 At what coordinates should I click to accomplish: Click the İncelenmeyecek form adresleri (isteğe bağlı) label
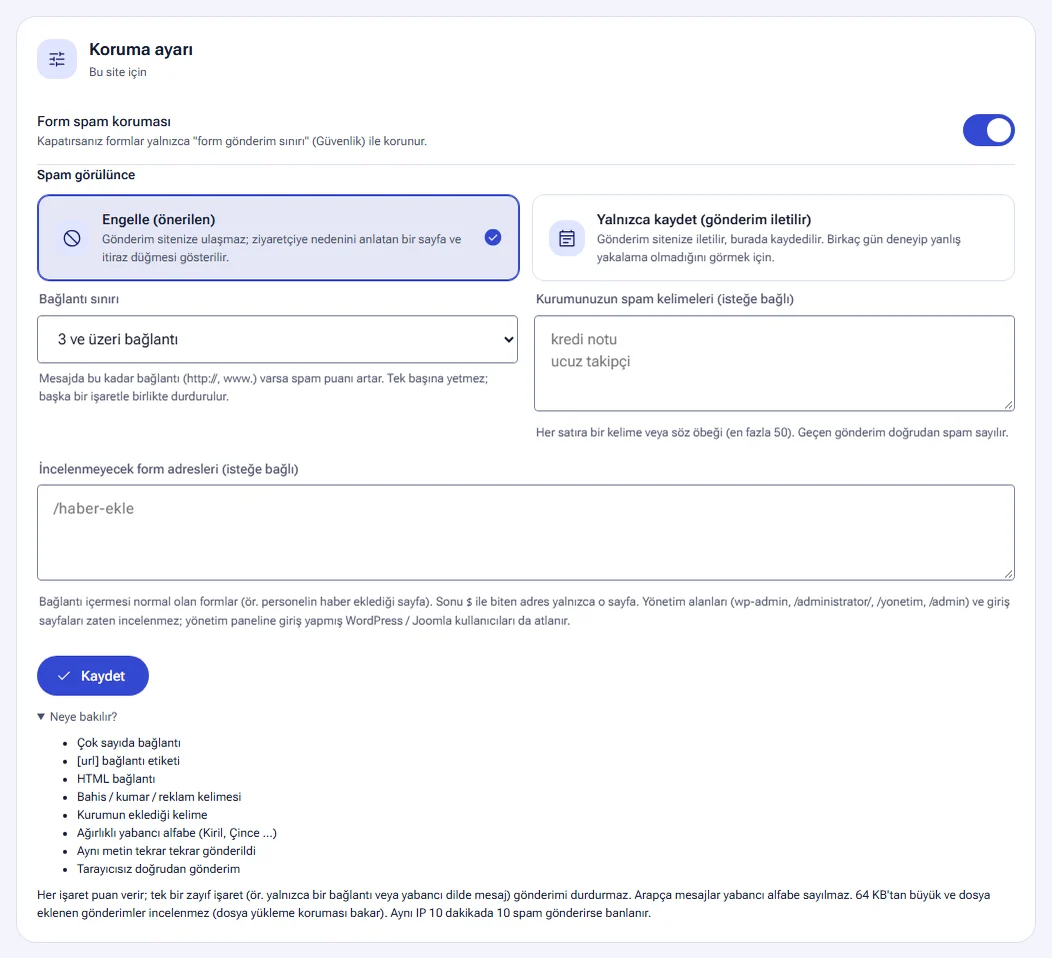[x=168, y=469]
